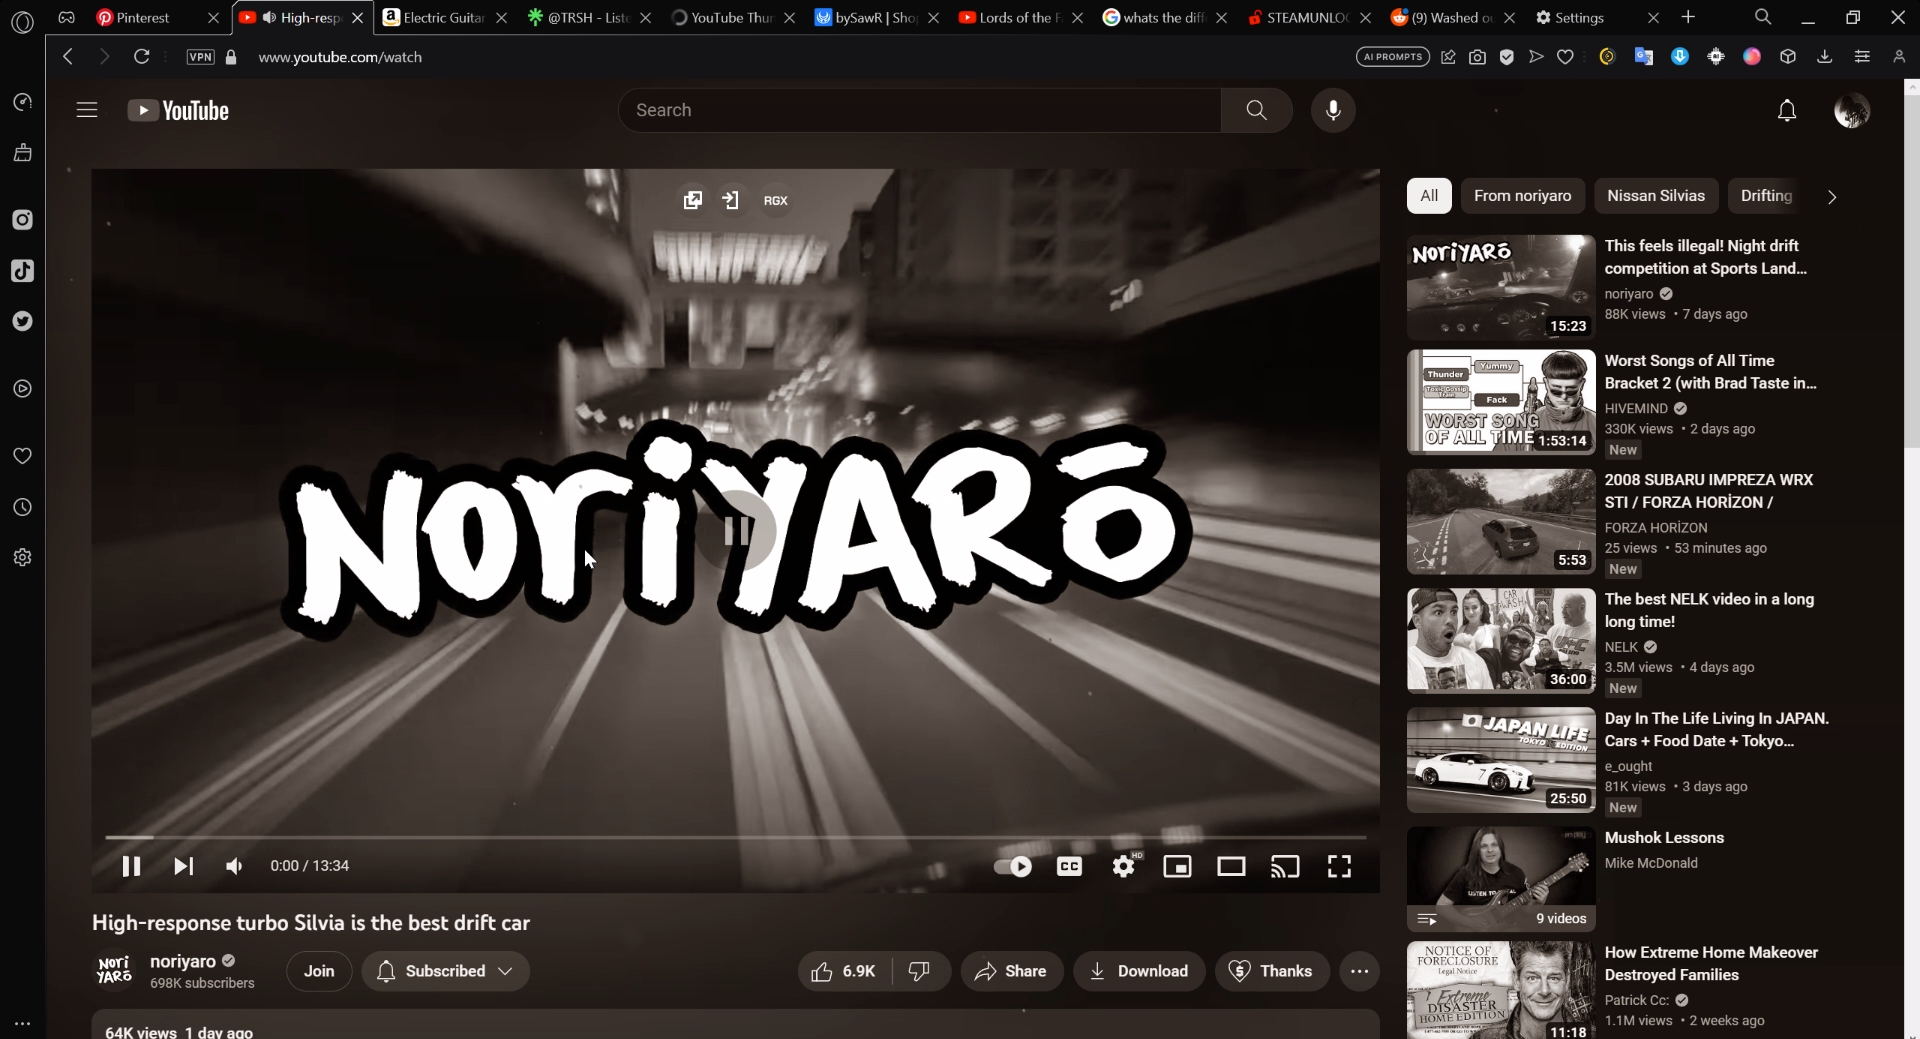Expand the Subscribed notification dropdown

click(445, 971)
